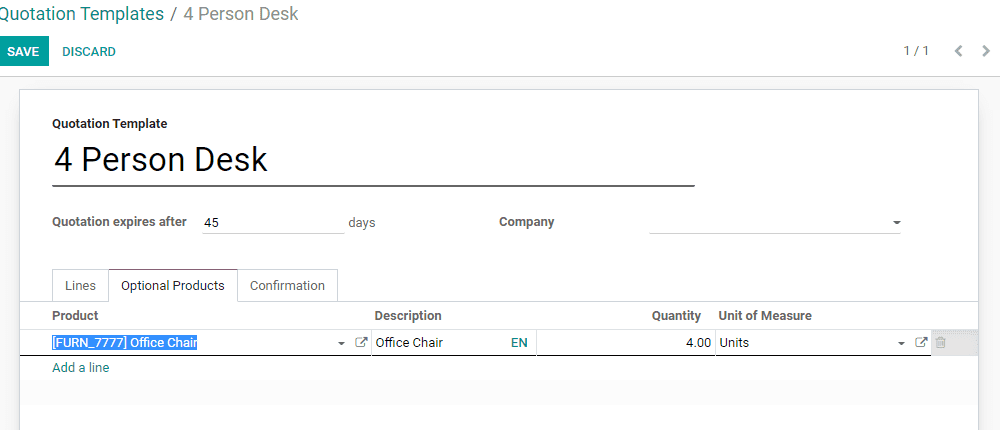This screenshot has width=1000, height=430.
Task: Click the 4 Person Desk title field
Action: [x=372, y=161]
